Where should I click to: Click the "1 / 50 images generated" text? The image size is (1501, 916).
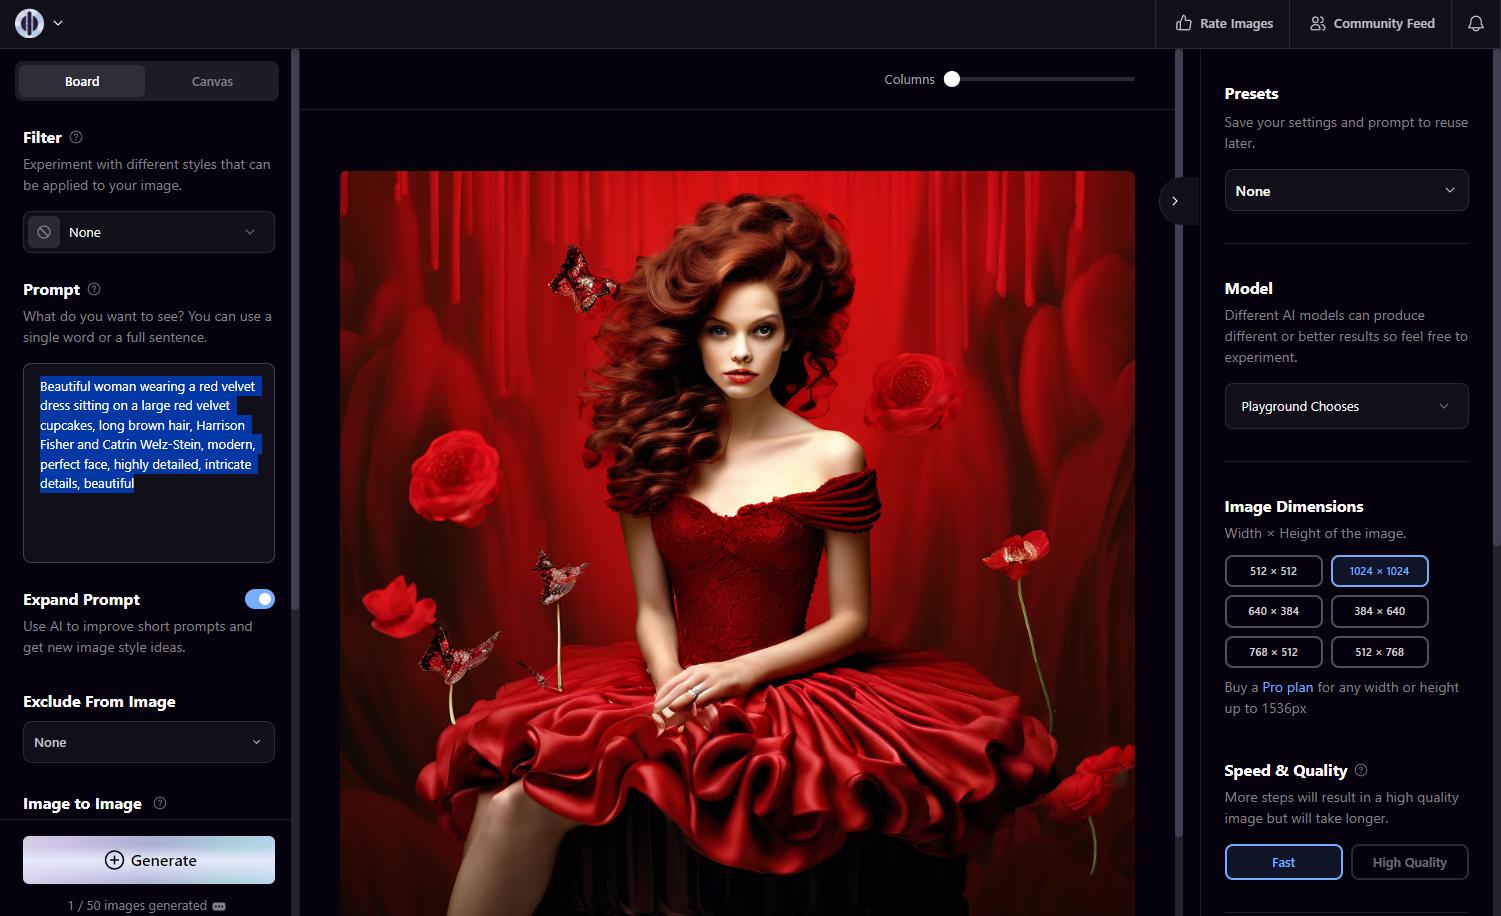tap(137, 906)
